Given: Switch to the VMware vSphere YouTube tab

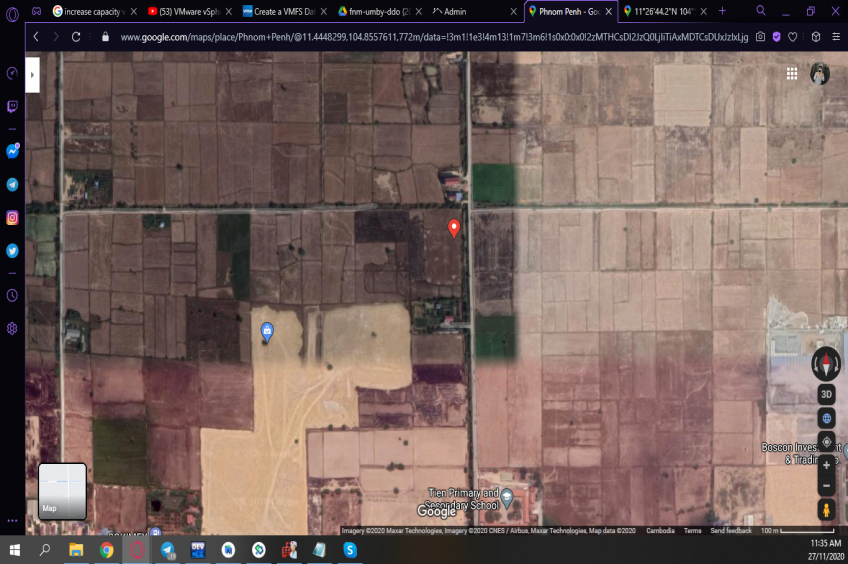Looking at the screenshot, I should [188, 11].
